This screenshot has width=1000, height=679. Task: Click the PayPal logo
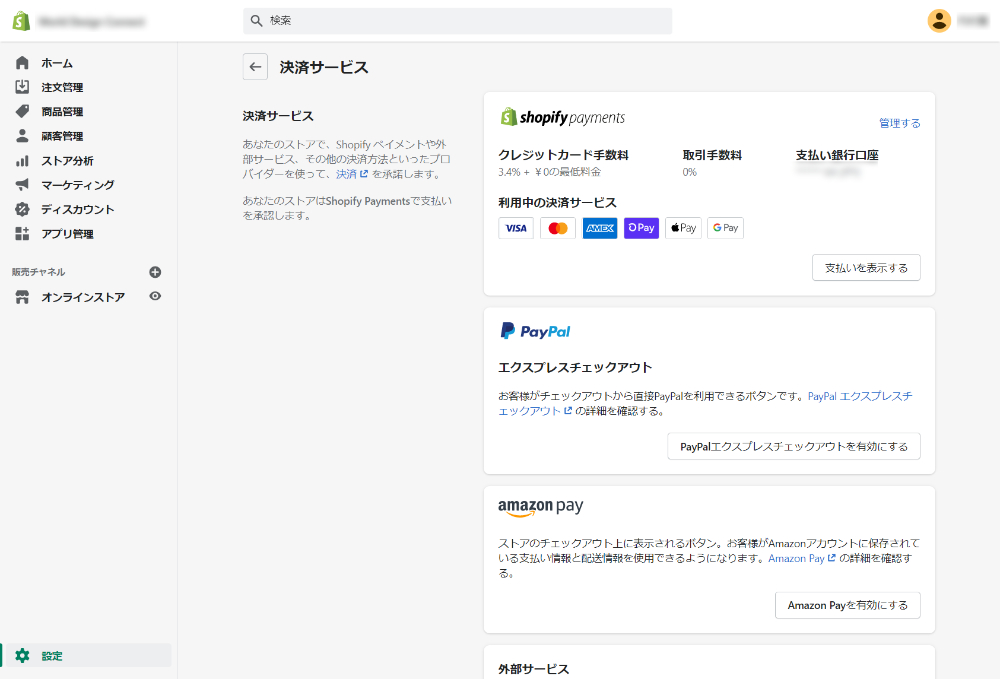coord(535,331)
